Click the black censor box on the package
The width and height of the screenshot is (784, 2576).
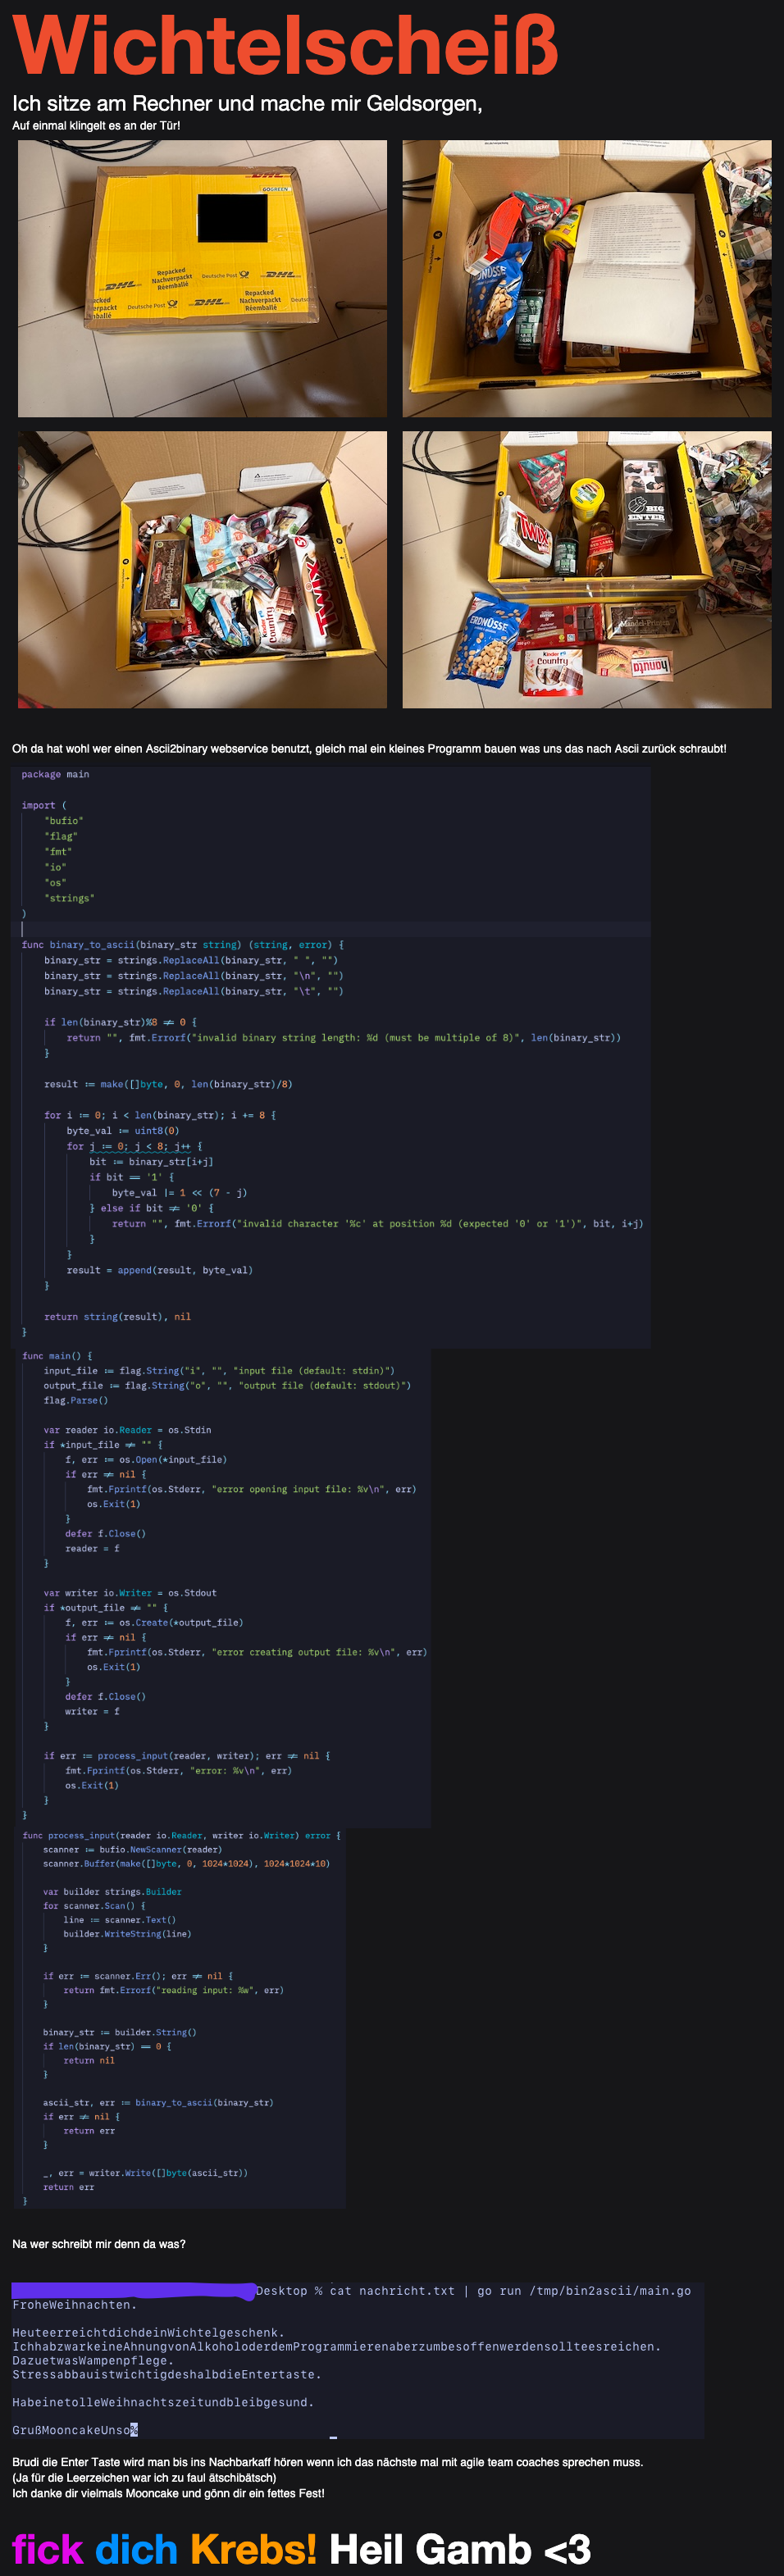[232, 217]
